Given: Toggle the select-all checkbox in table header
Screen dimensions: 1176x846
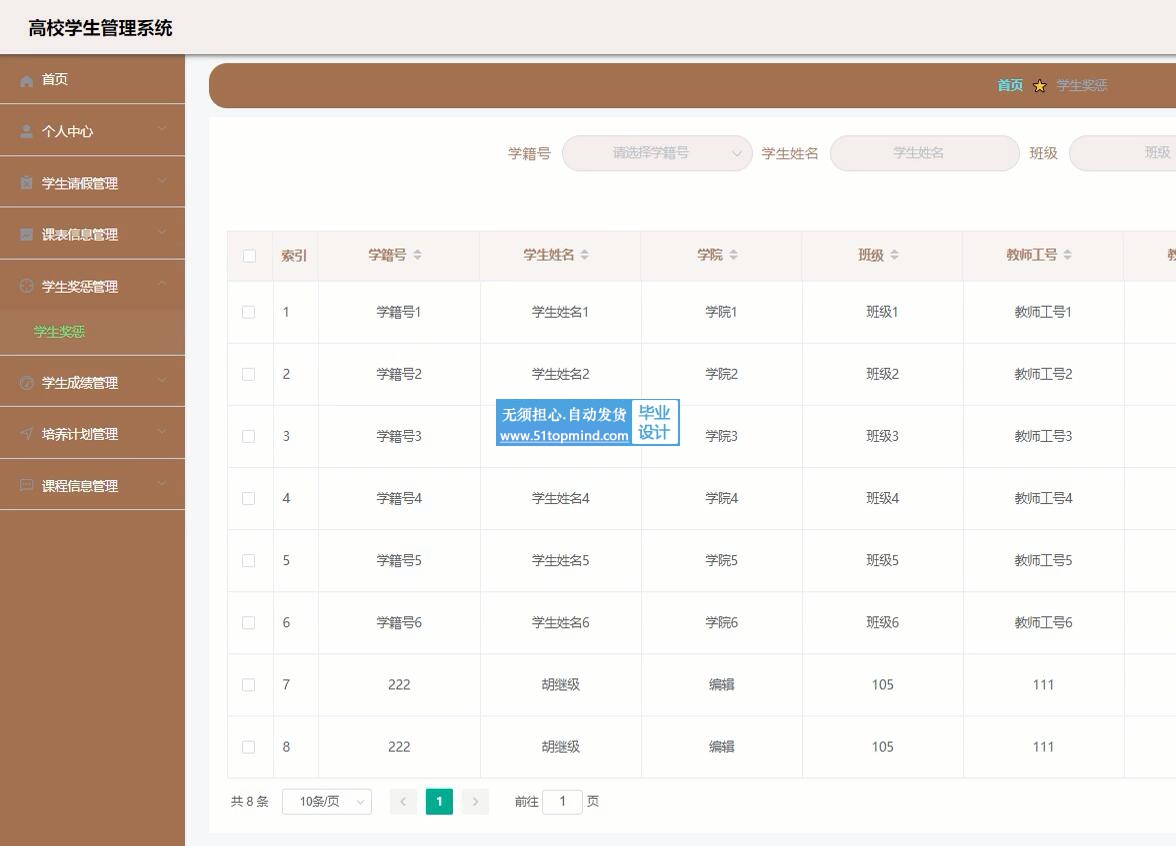Looking at the screenshot, I should coord(250,256).
